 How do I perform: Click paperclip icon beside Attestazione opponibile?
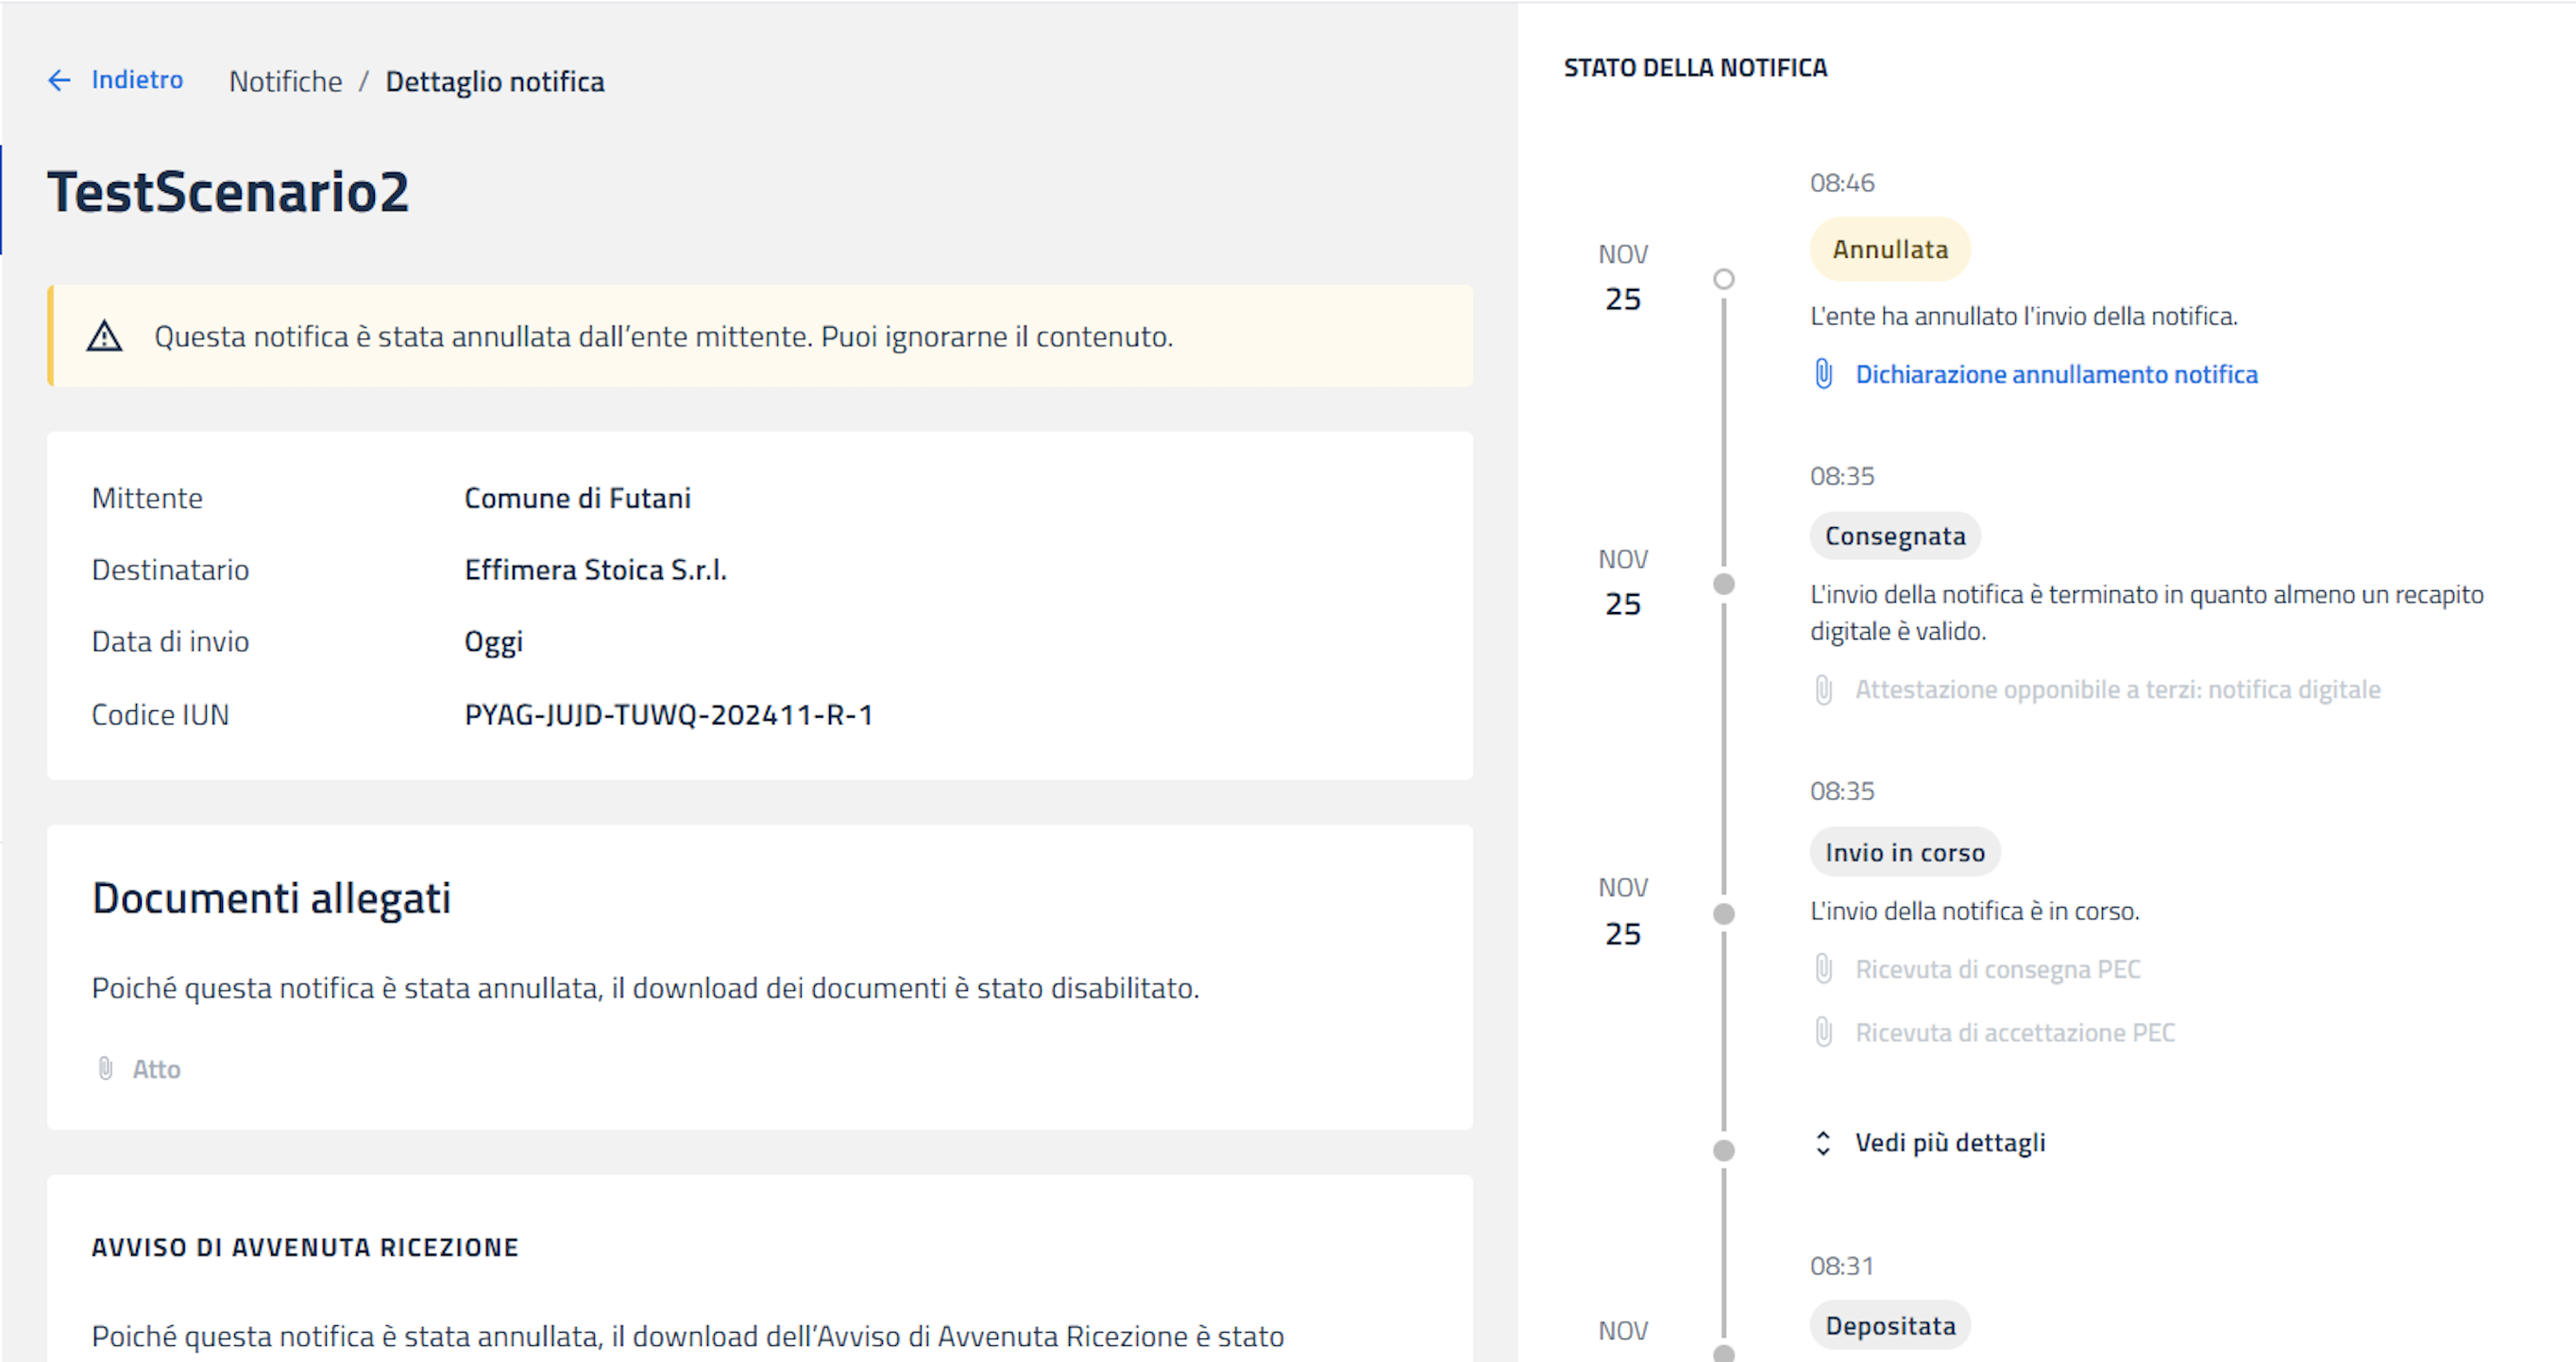tap(1823, 690)
